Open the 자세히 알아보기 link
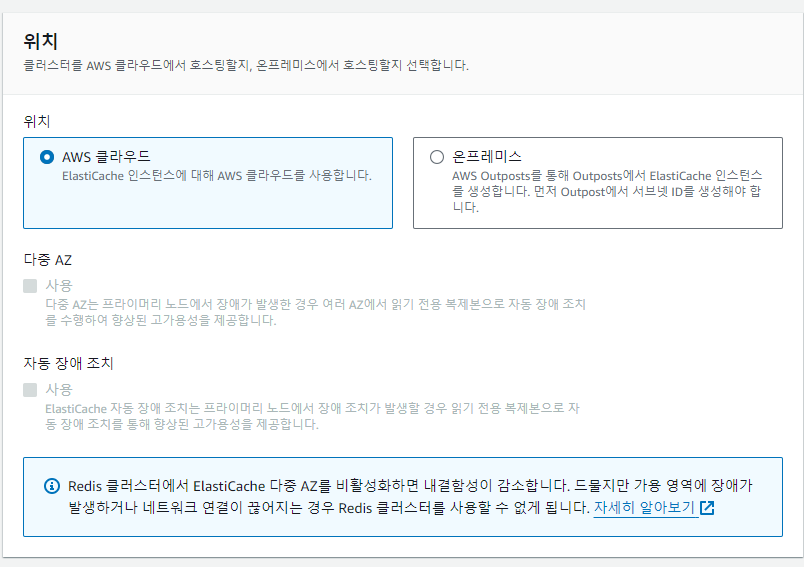This screenshot has width=804, height=567. click(644, 508)
